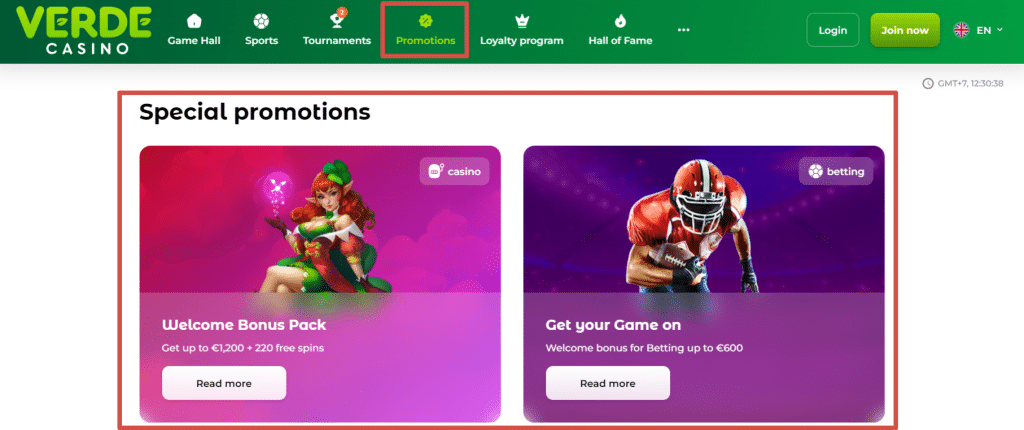Click the UK flag language icon
This screenshot has height=430, width=1024.
click(961, 30)
